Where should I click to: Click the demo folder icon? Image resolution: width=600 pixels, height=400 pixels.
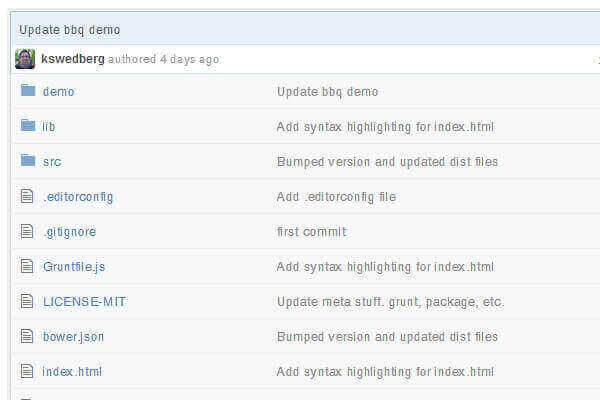coord(27,91)
